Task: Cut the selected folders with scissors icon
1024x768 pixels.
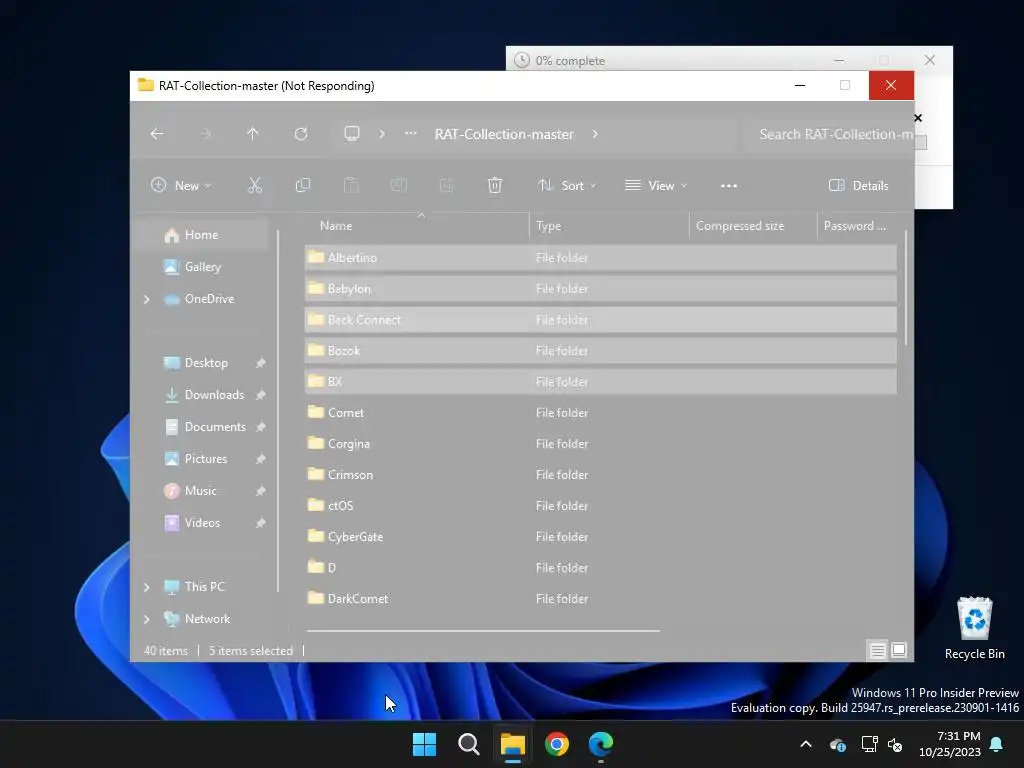Action: [255, 185]
